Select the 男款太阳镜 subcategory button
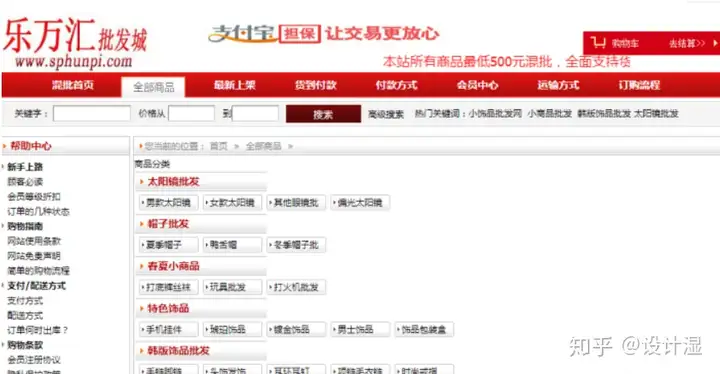Image resolution: width=720 pixels, height=374 pixels. [x=169, y=203]
